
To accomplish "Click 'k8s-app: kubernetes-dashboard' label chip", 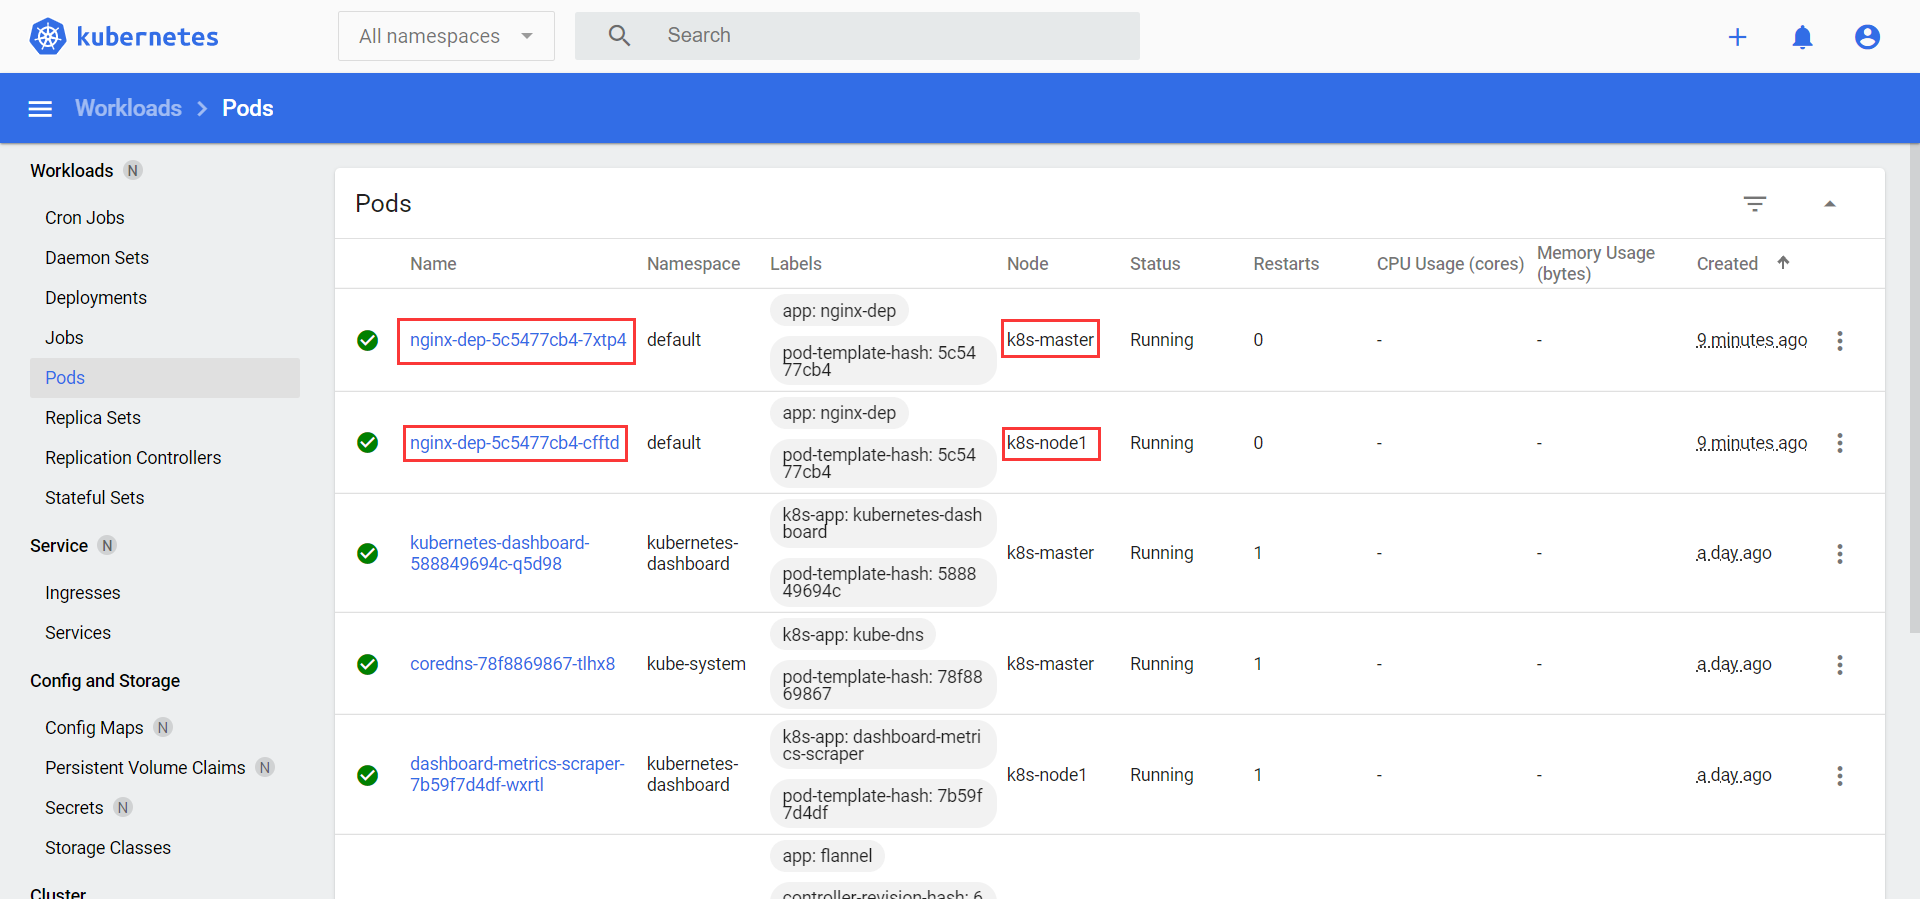I will (x=883, y=523).
